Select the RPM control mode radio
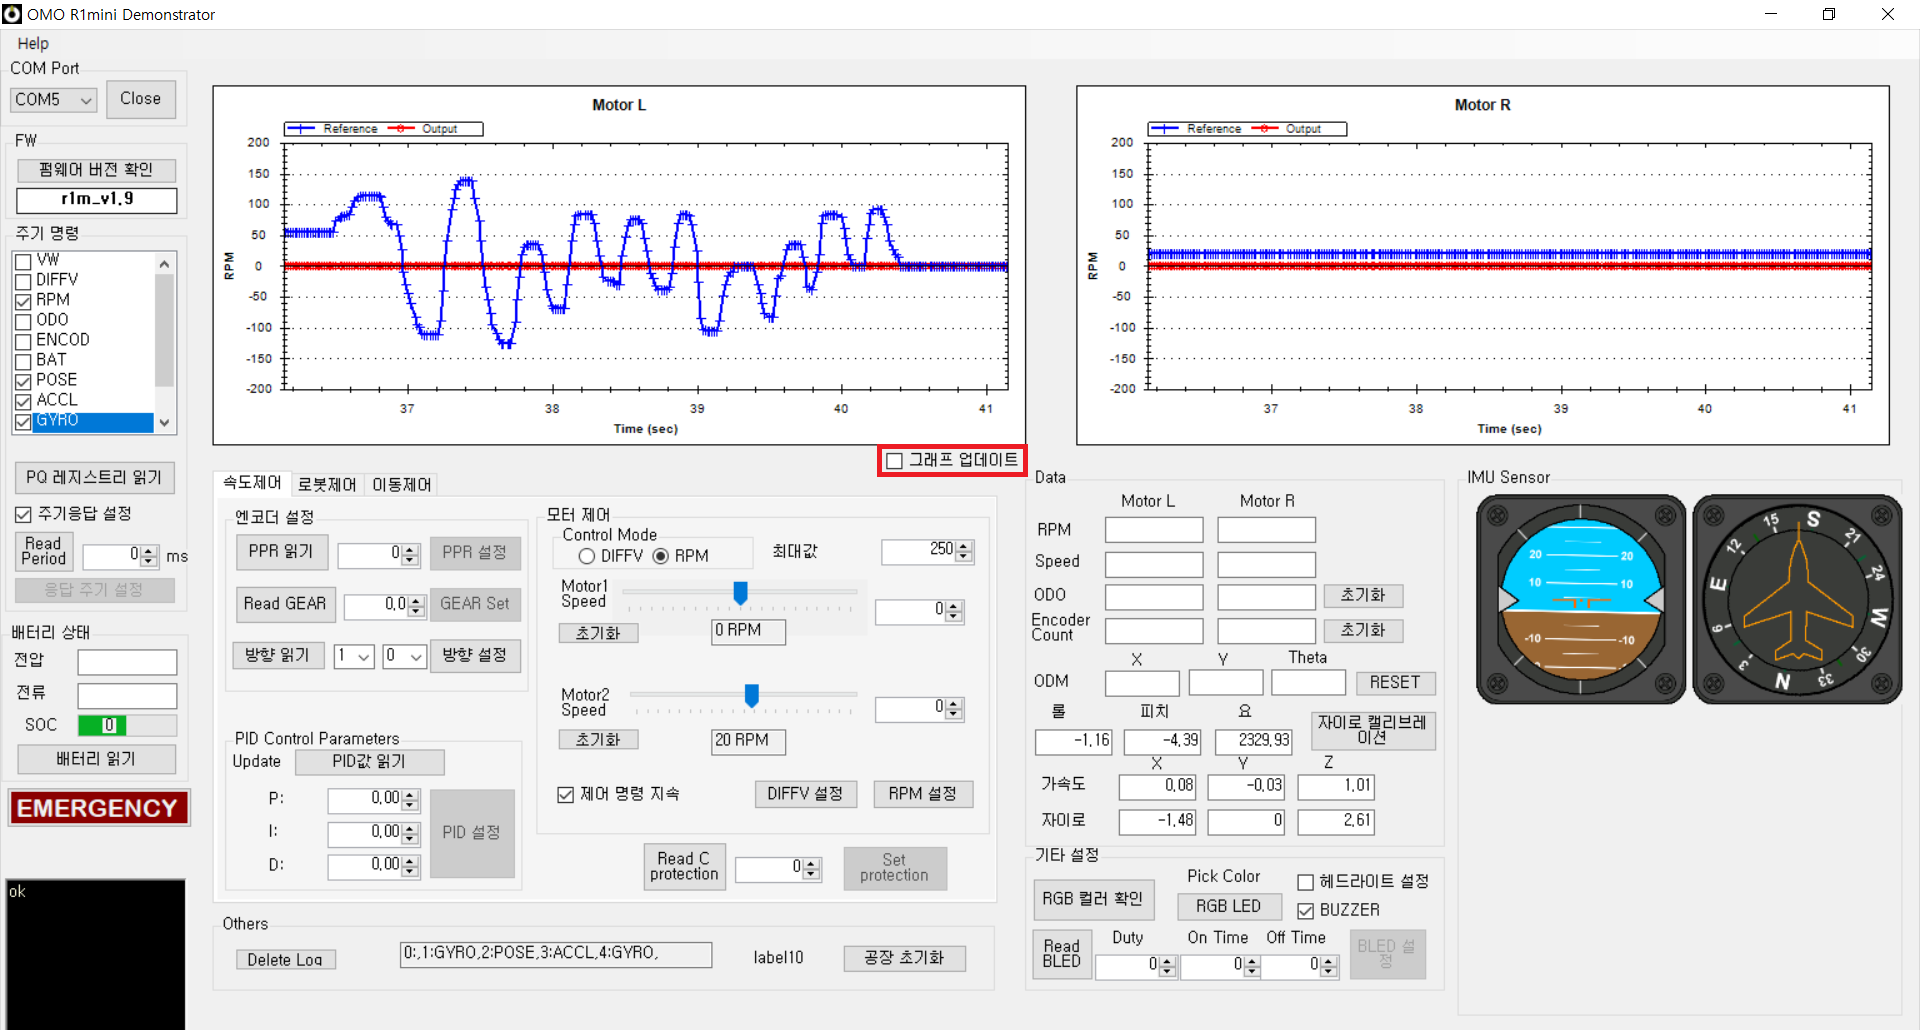The image size is (1920, 1030). 661,556
